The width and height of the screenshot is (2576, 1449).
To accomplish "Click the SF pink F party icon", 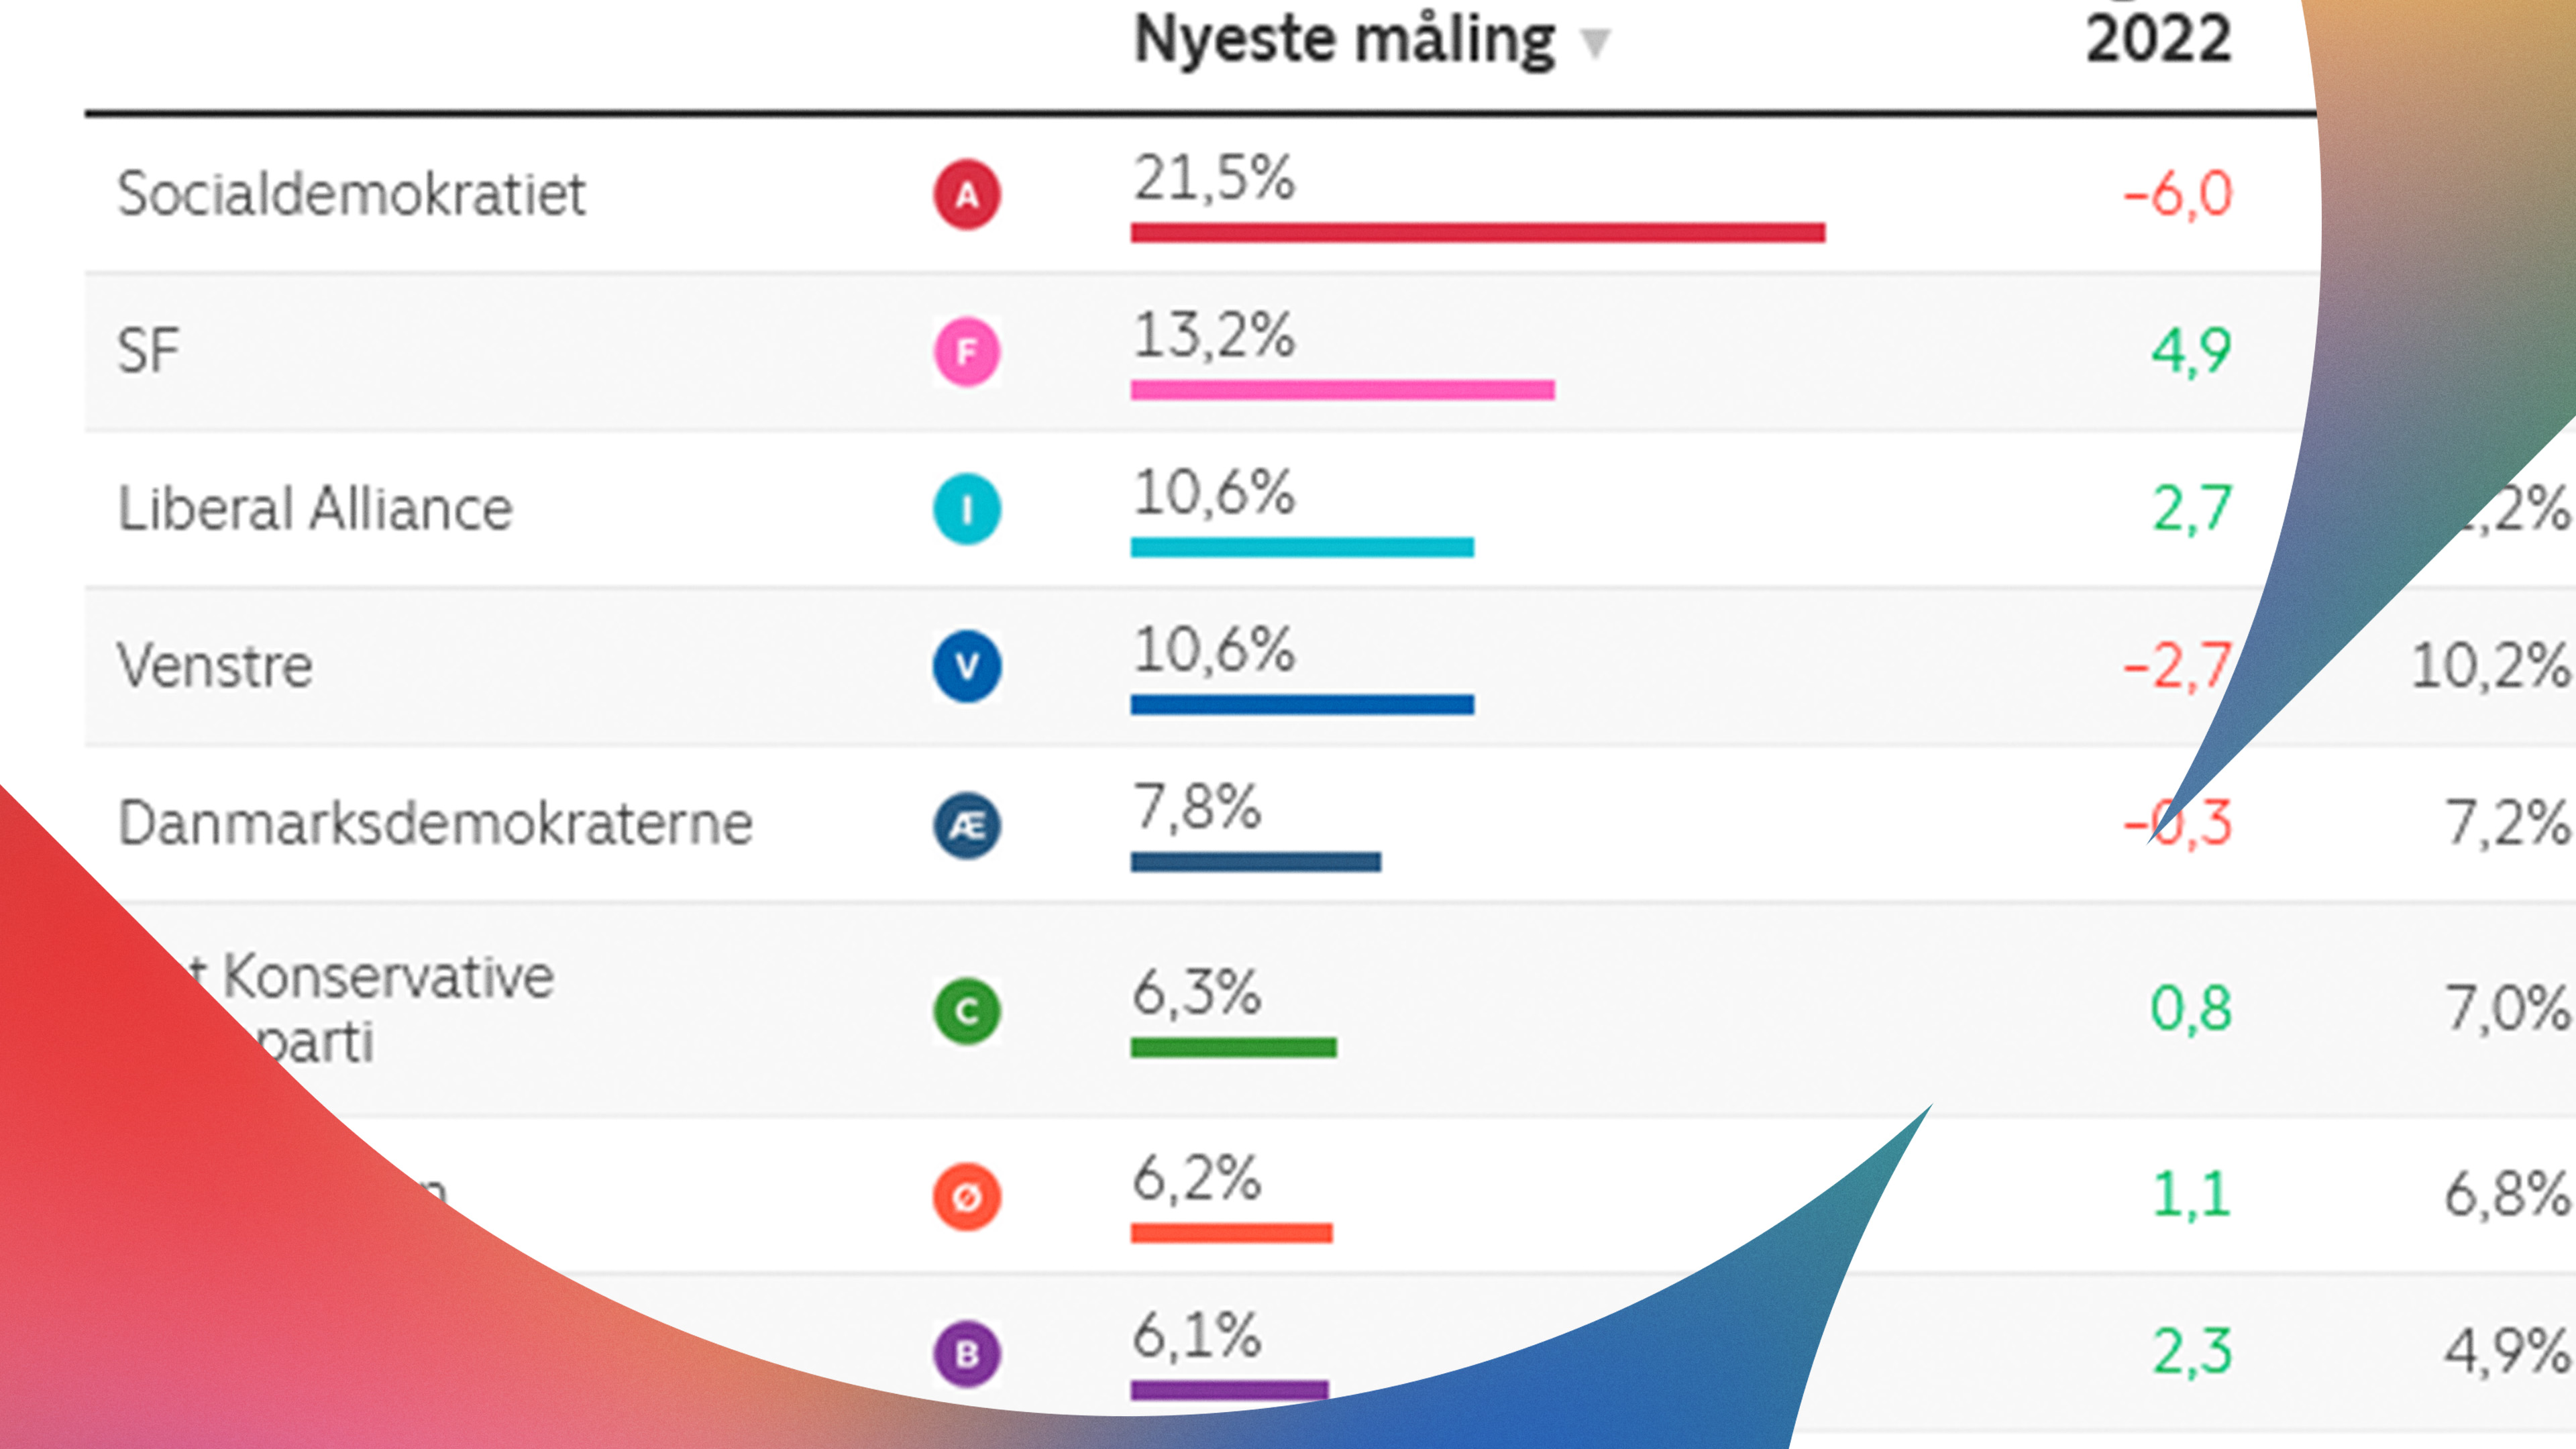I will (967, 351).
